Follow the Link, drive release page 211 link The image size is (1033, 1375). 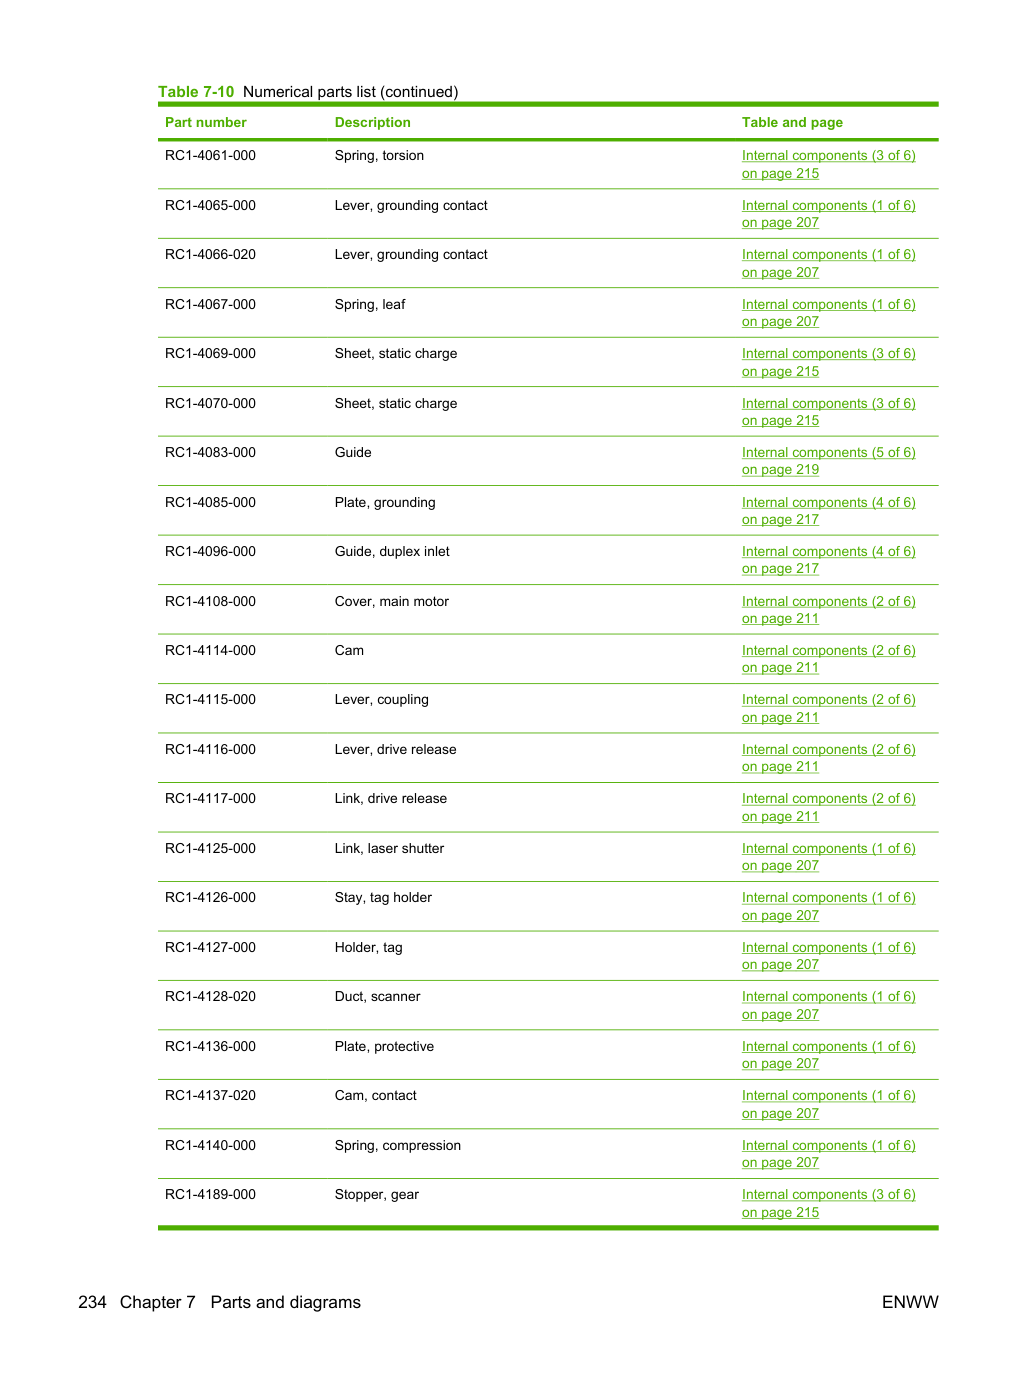pos(828,807)
